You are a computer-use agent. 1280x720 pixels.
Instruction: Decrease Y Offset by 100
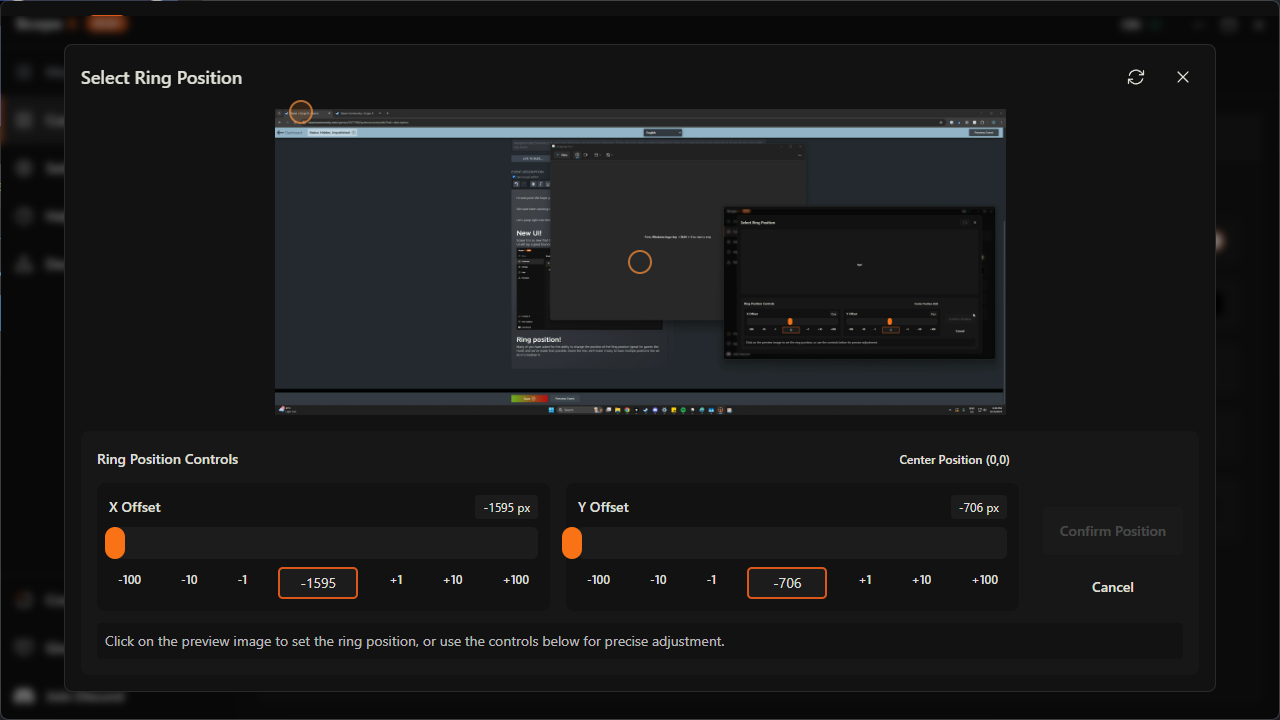tap(598, 580)
